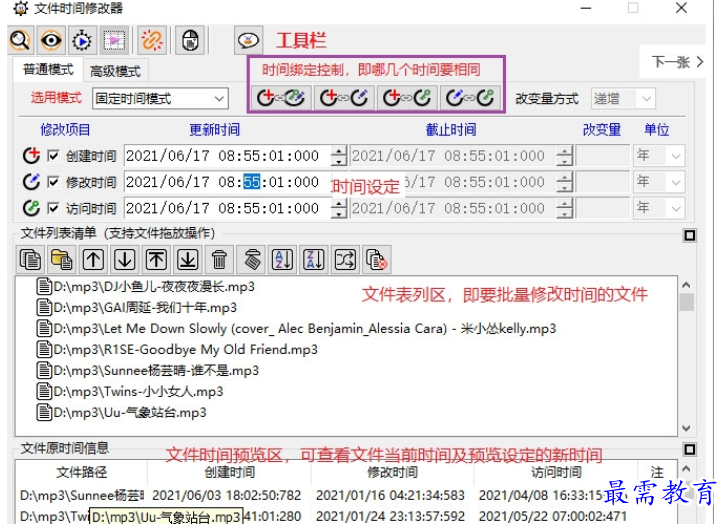
Task: Bind modification time with access time
Action: coord(470,98)
